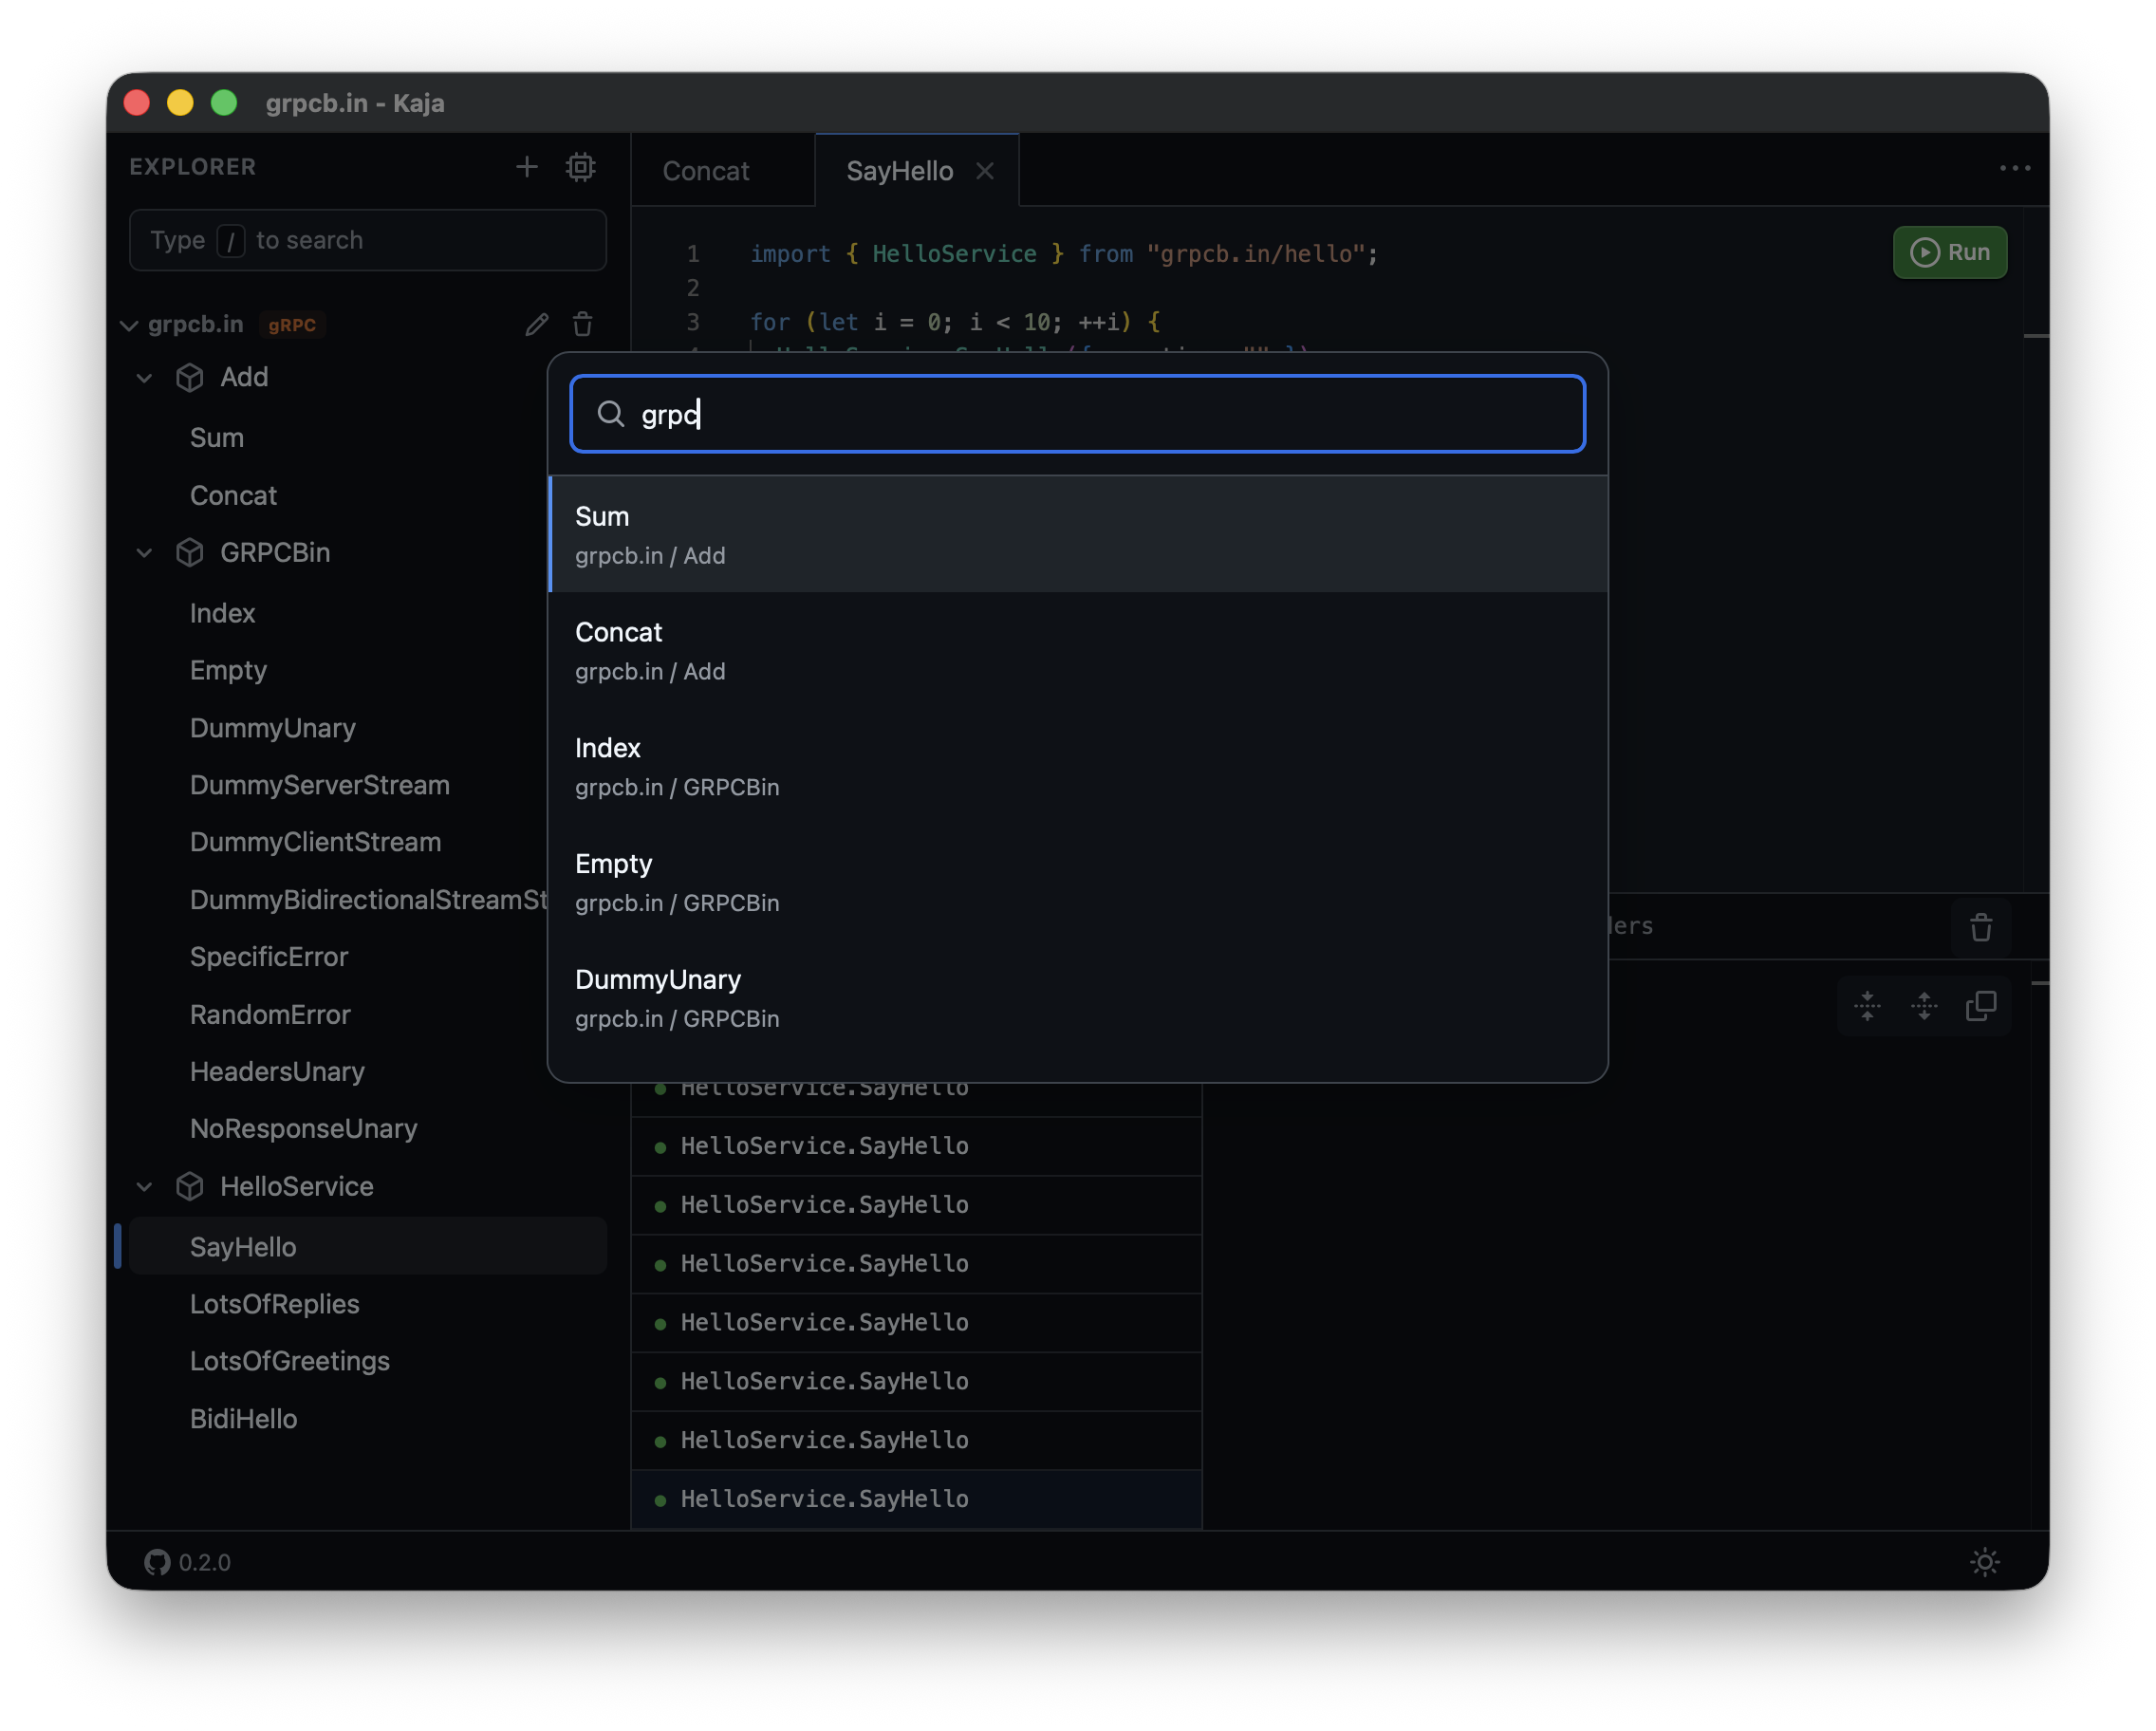Viewport: 2156px width, 1731px height.
Task: Select the Index result in search popup
Action: point(1077,766)
